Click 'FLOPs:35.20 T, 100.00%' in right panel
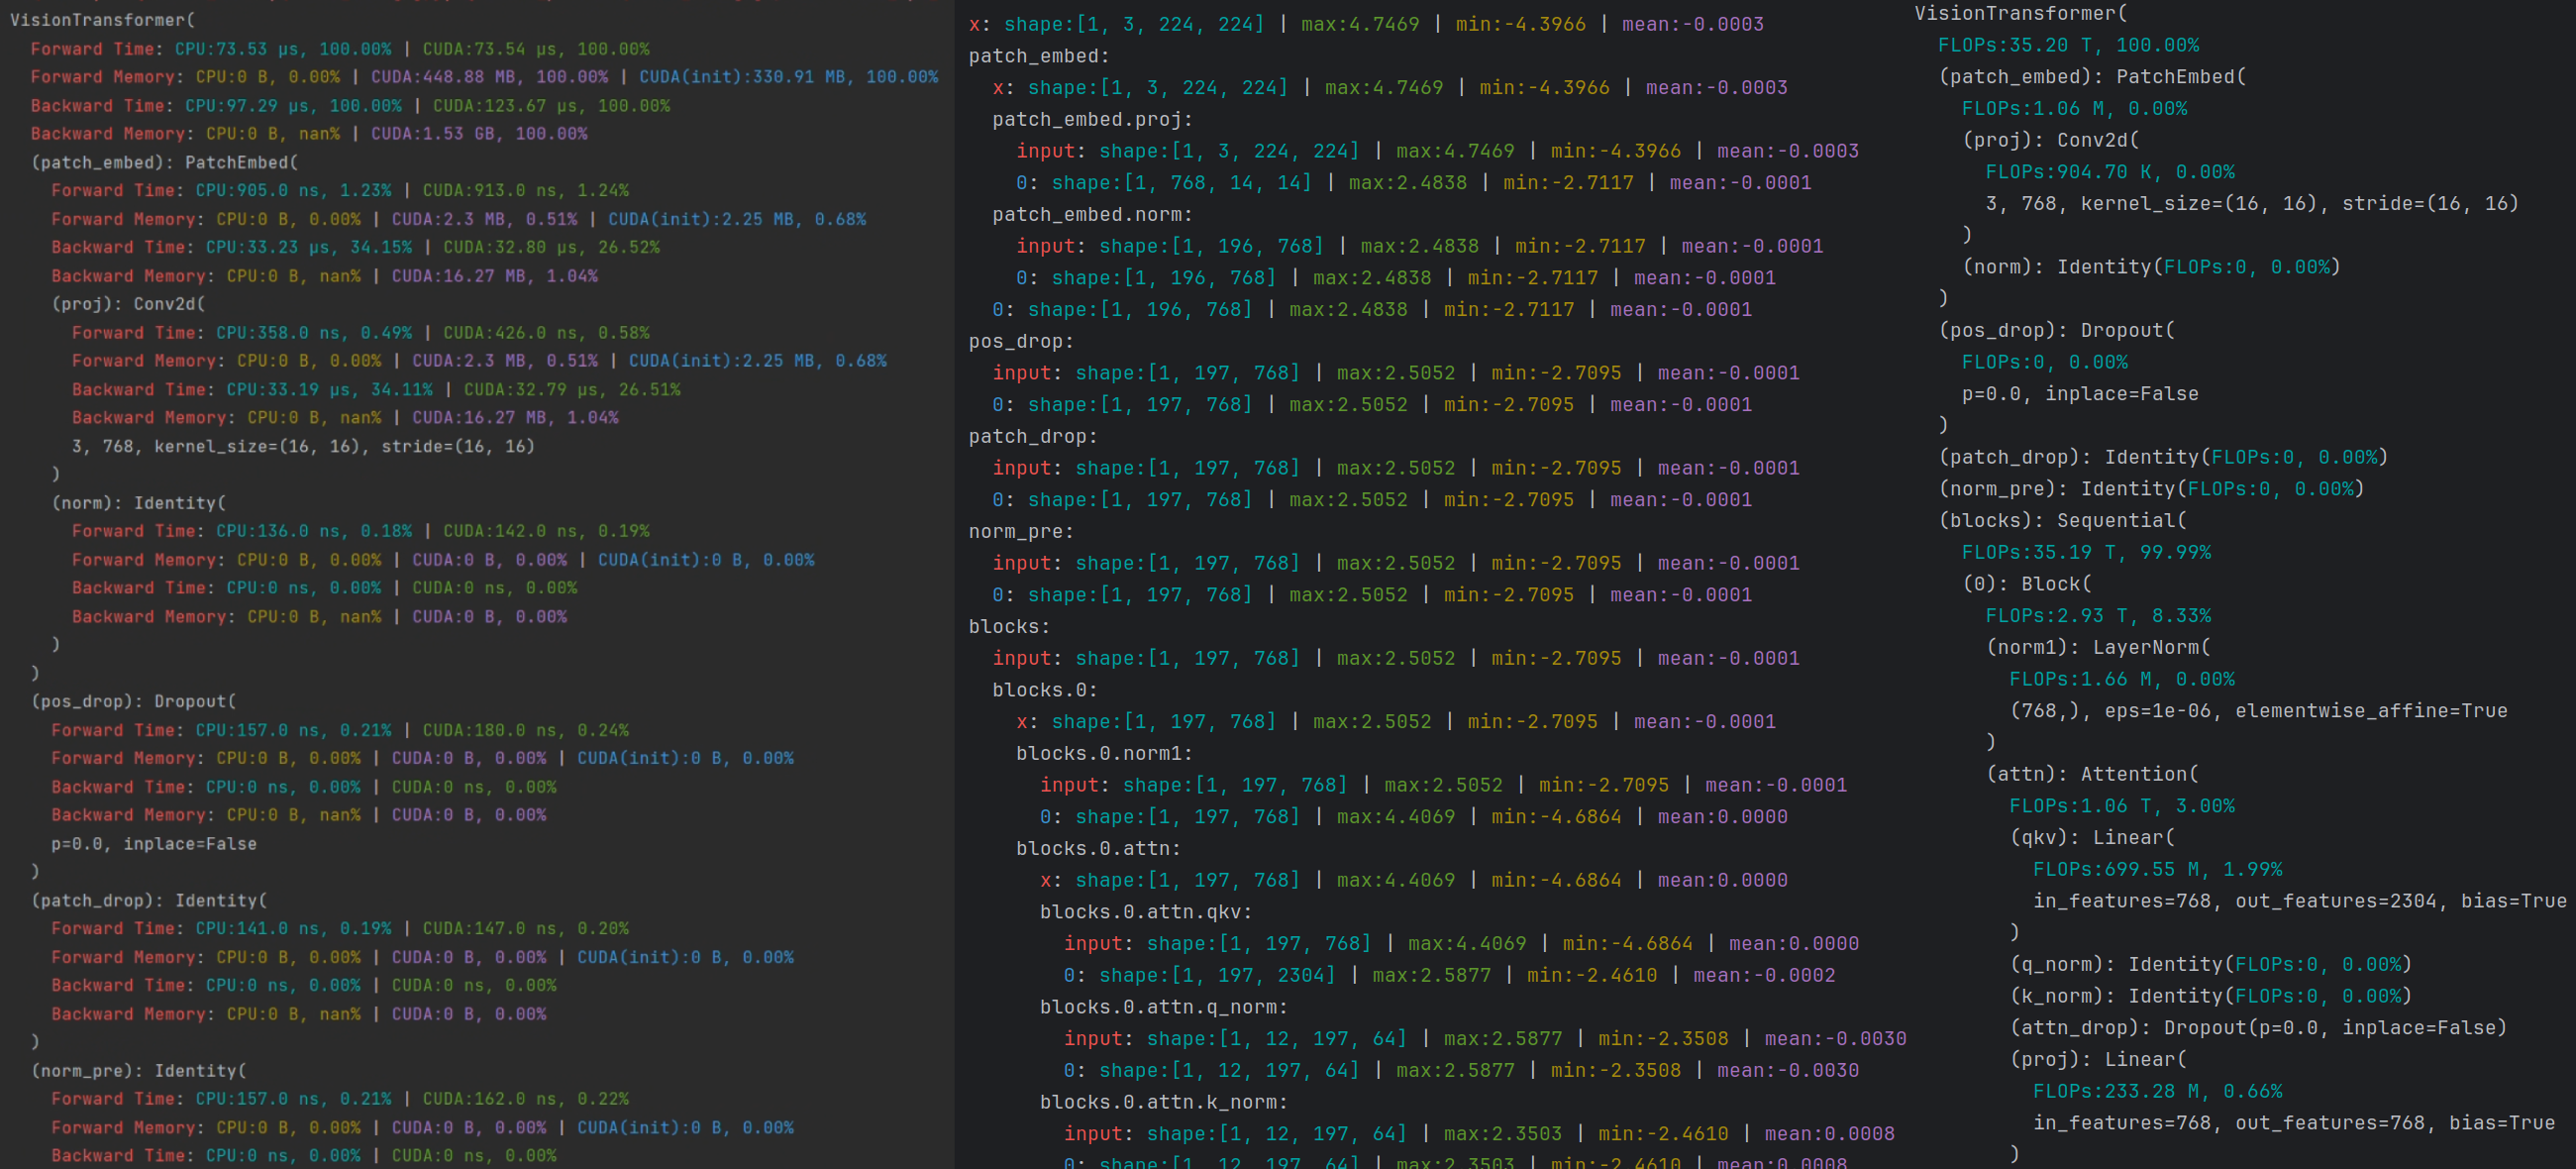 [2067, 45]
